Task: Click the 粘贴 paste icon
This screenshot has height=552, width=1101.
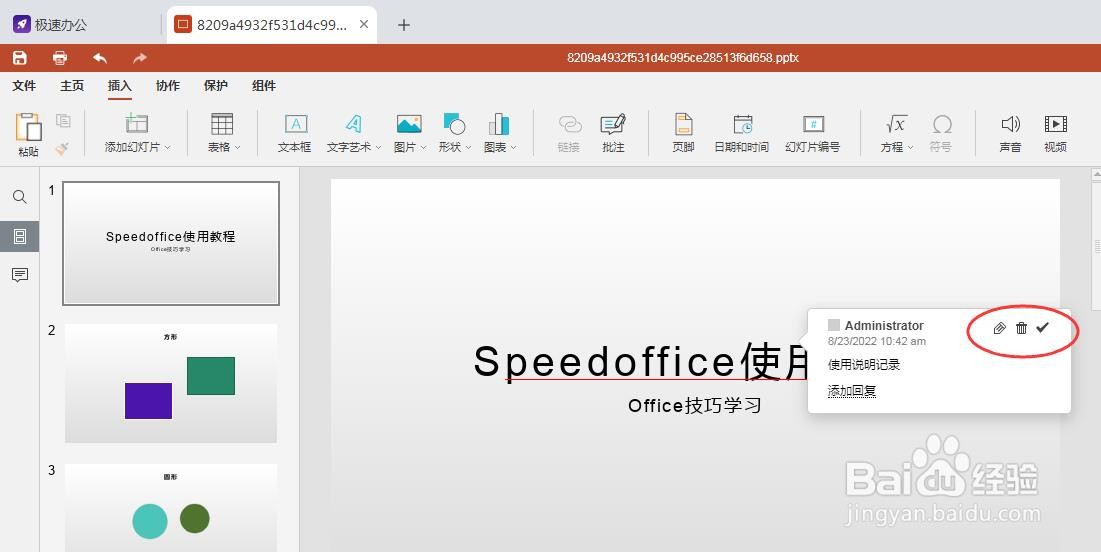Action: coord(29,127)
